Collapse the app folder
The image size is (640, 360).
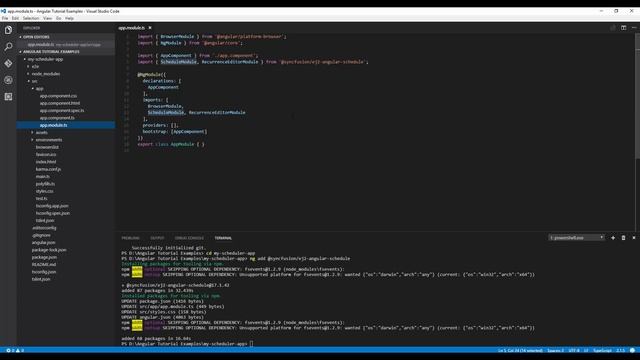tap(39, 89)
